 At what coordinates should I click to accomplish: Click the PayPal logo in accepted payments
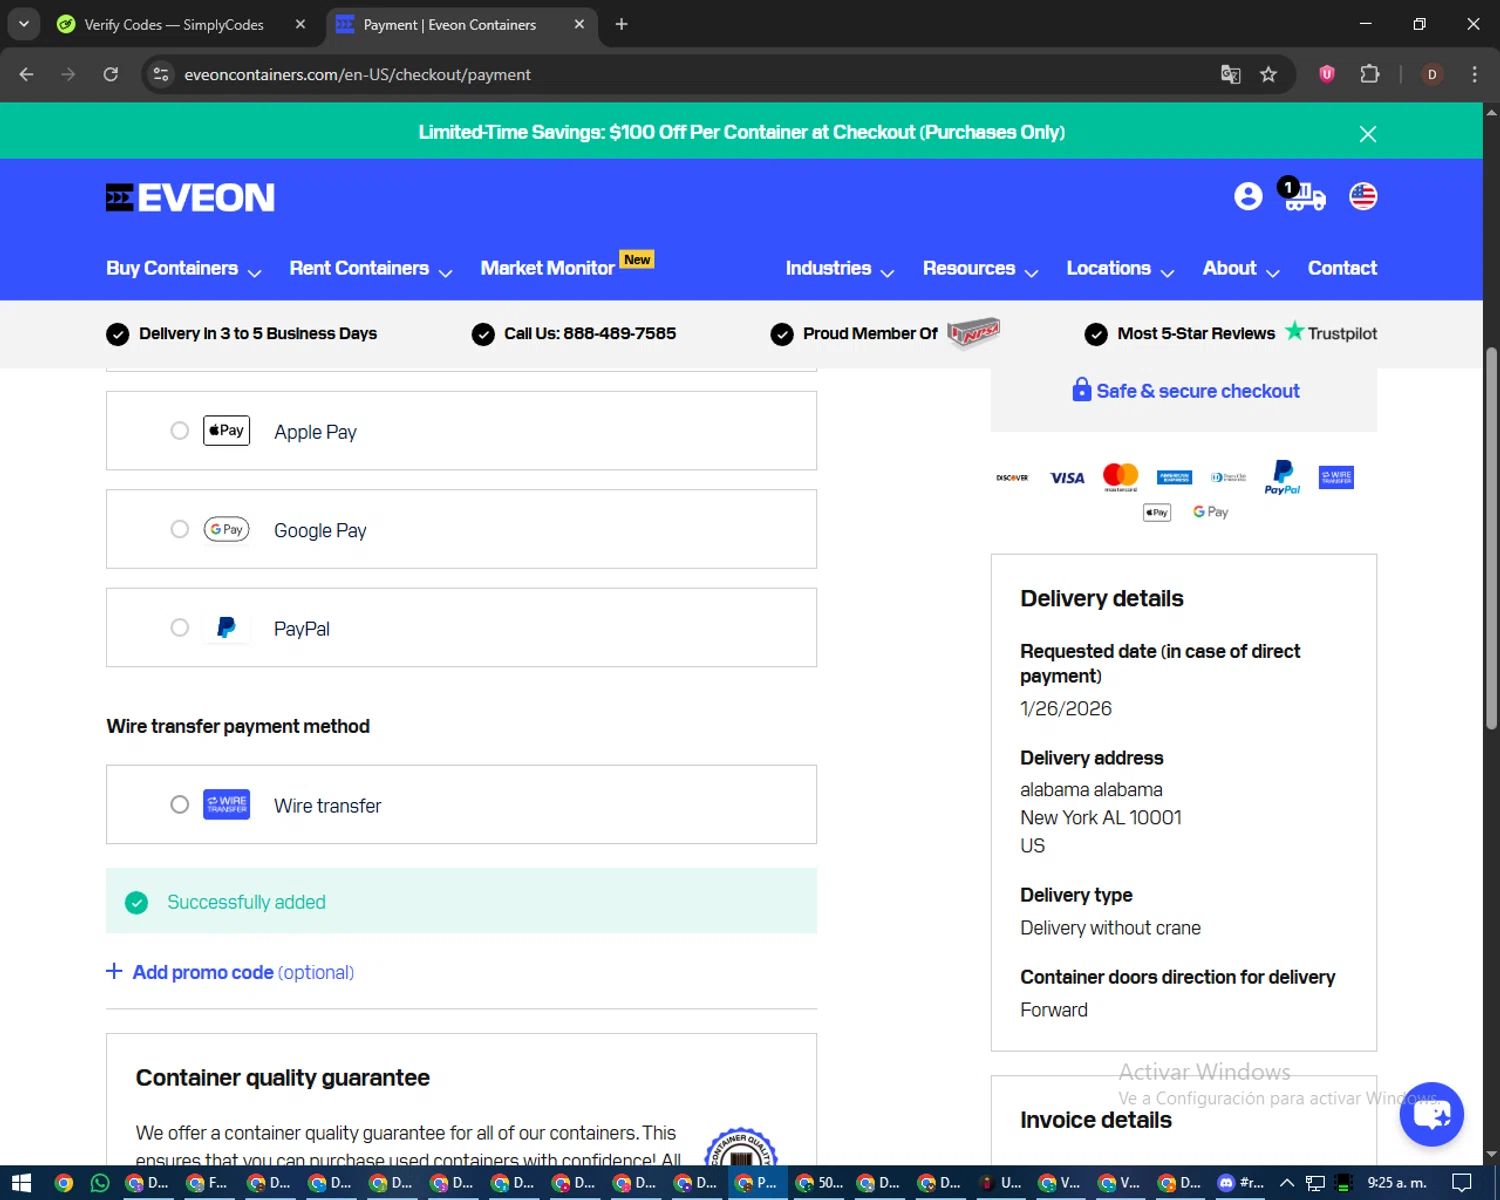tap(1282, 477)
